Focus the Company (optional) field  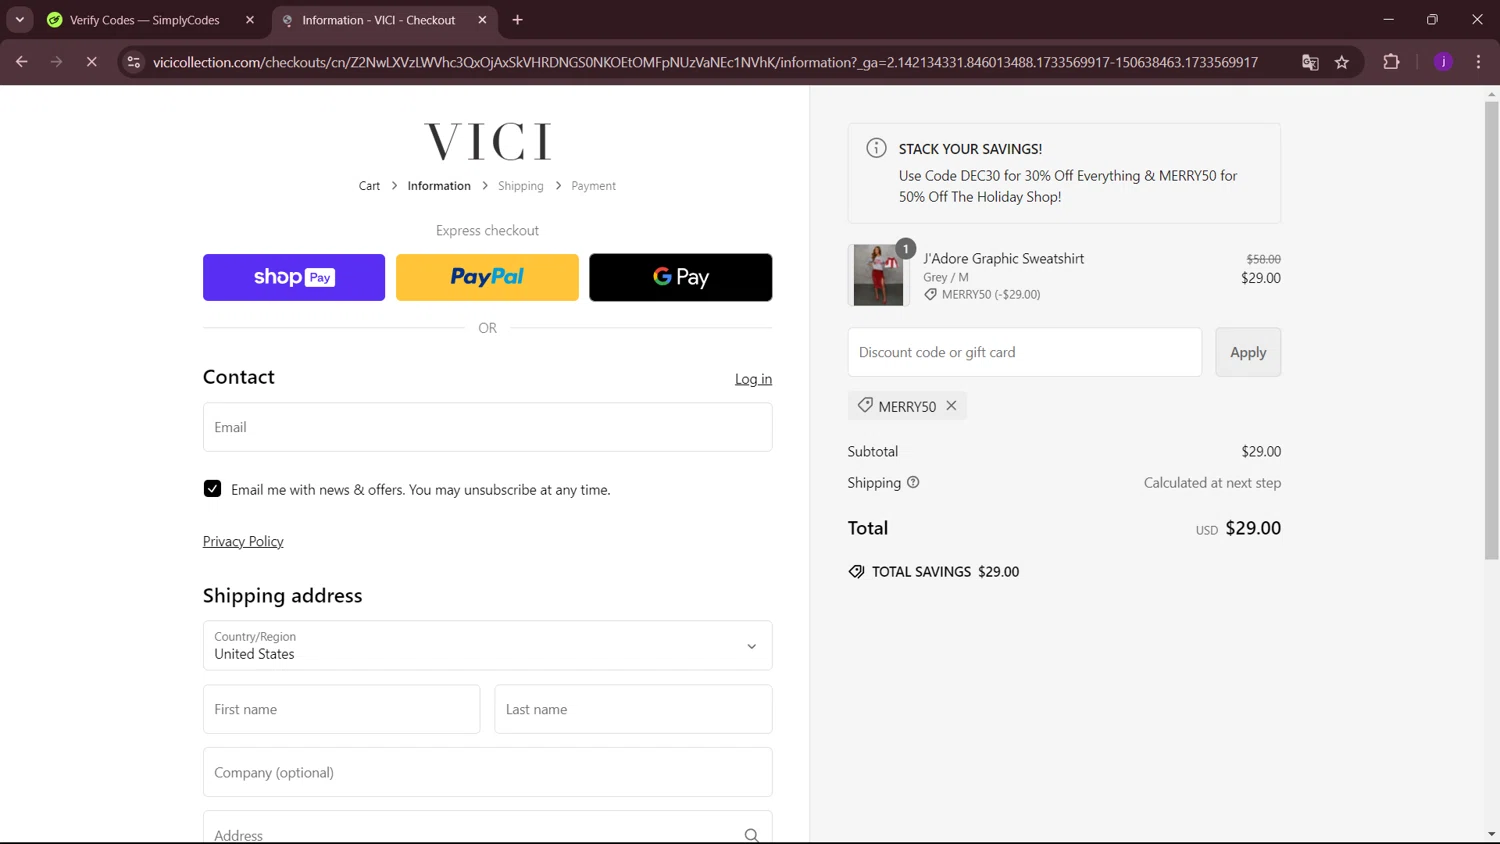(487, 772)
